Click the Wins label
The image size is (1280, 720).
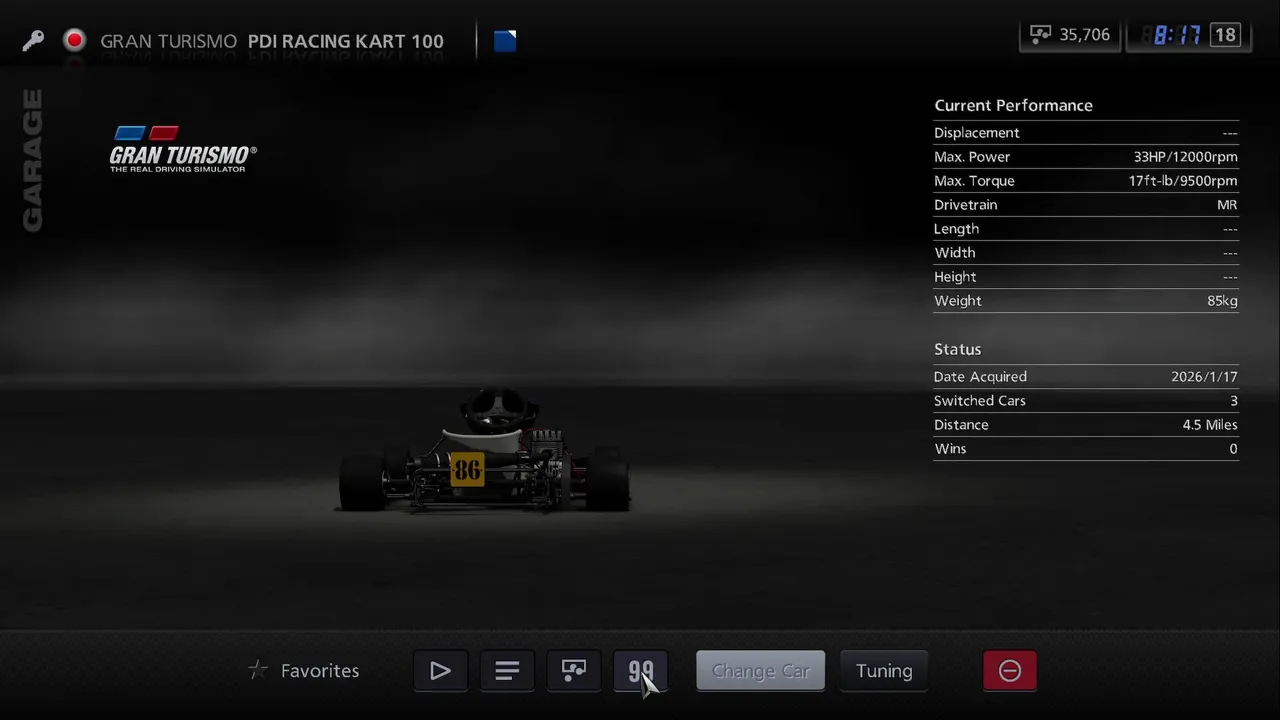pos(950,449)
